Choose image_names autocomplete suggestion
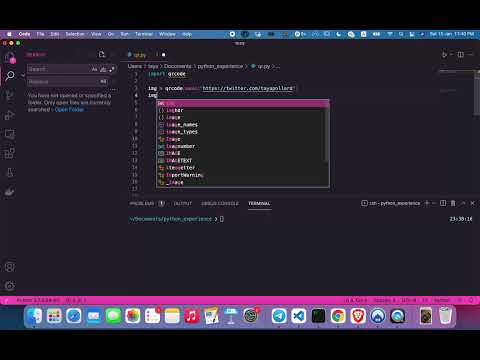 tap(243, 125)
